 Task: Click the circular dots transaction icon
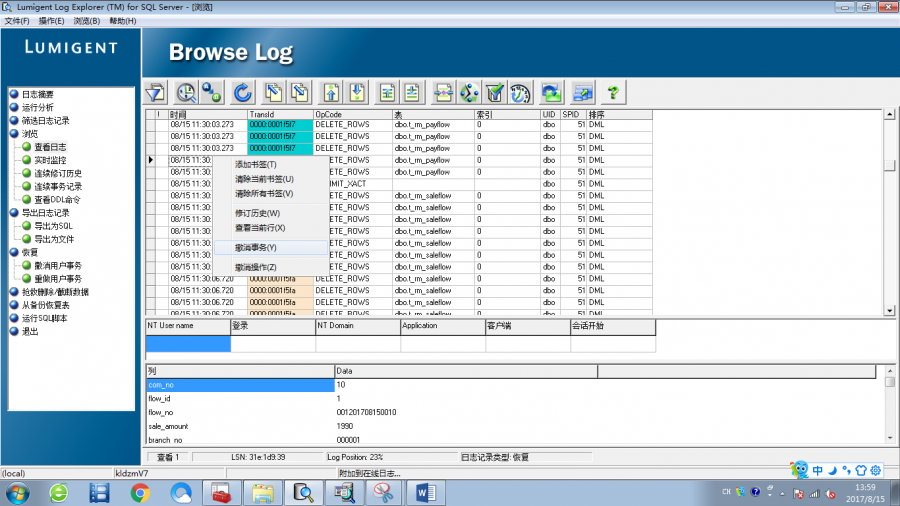(469, 92)
